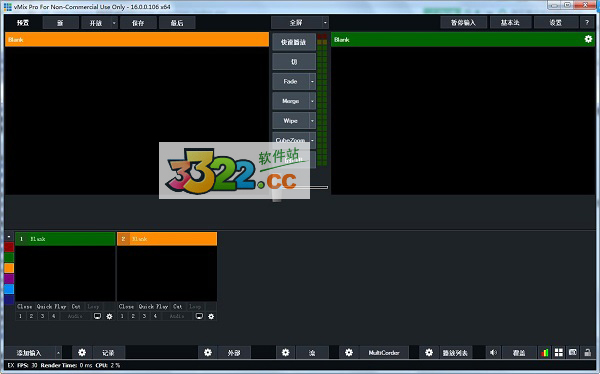Click the 基本法 button
This screenshot has height=374, width=600.
point(510,23)
